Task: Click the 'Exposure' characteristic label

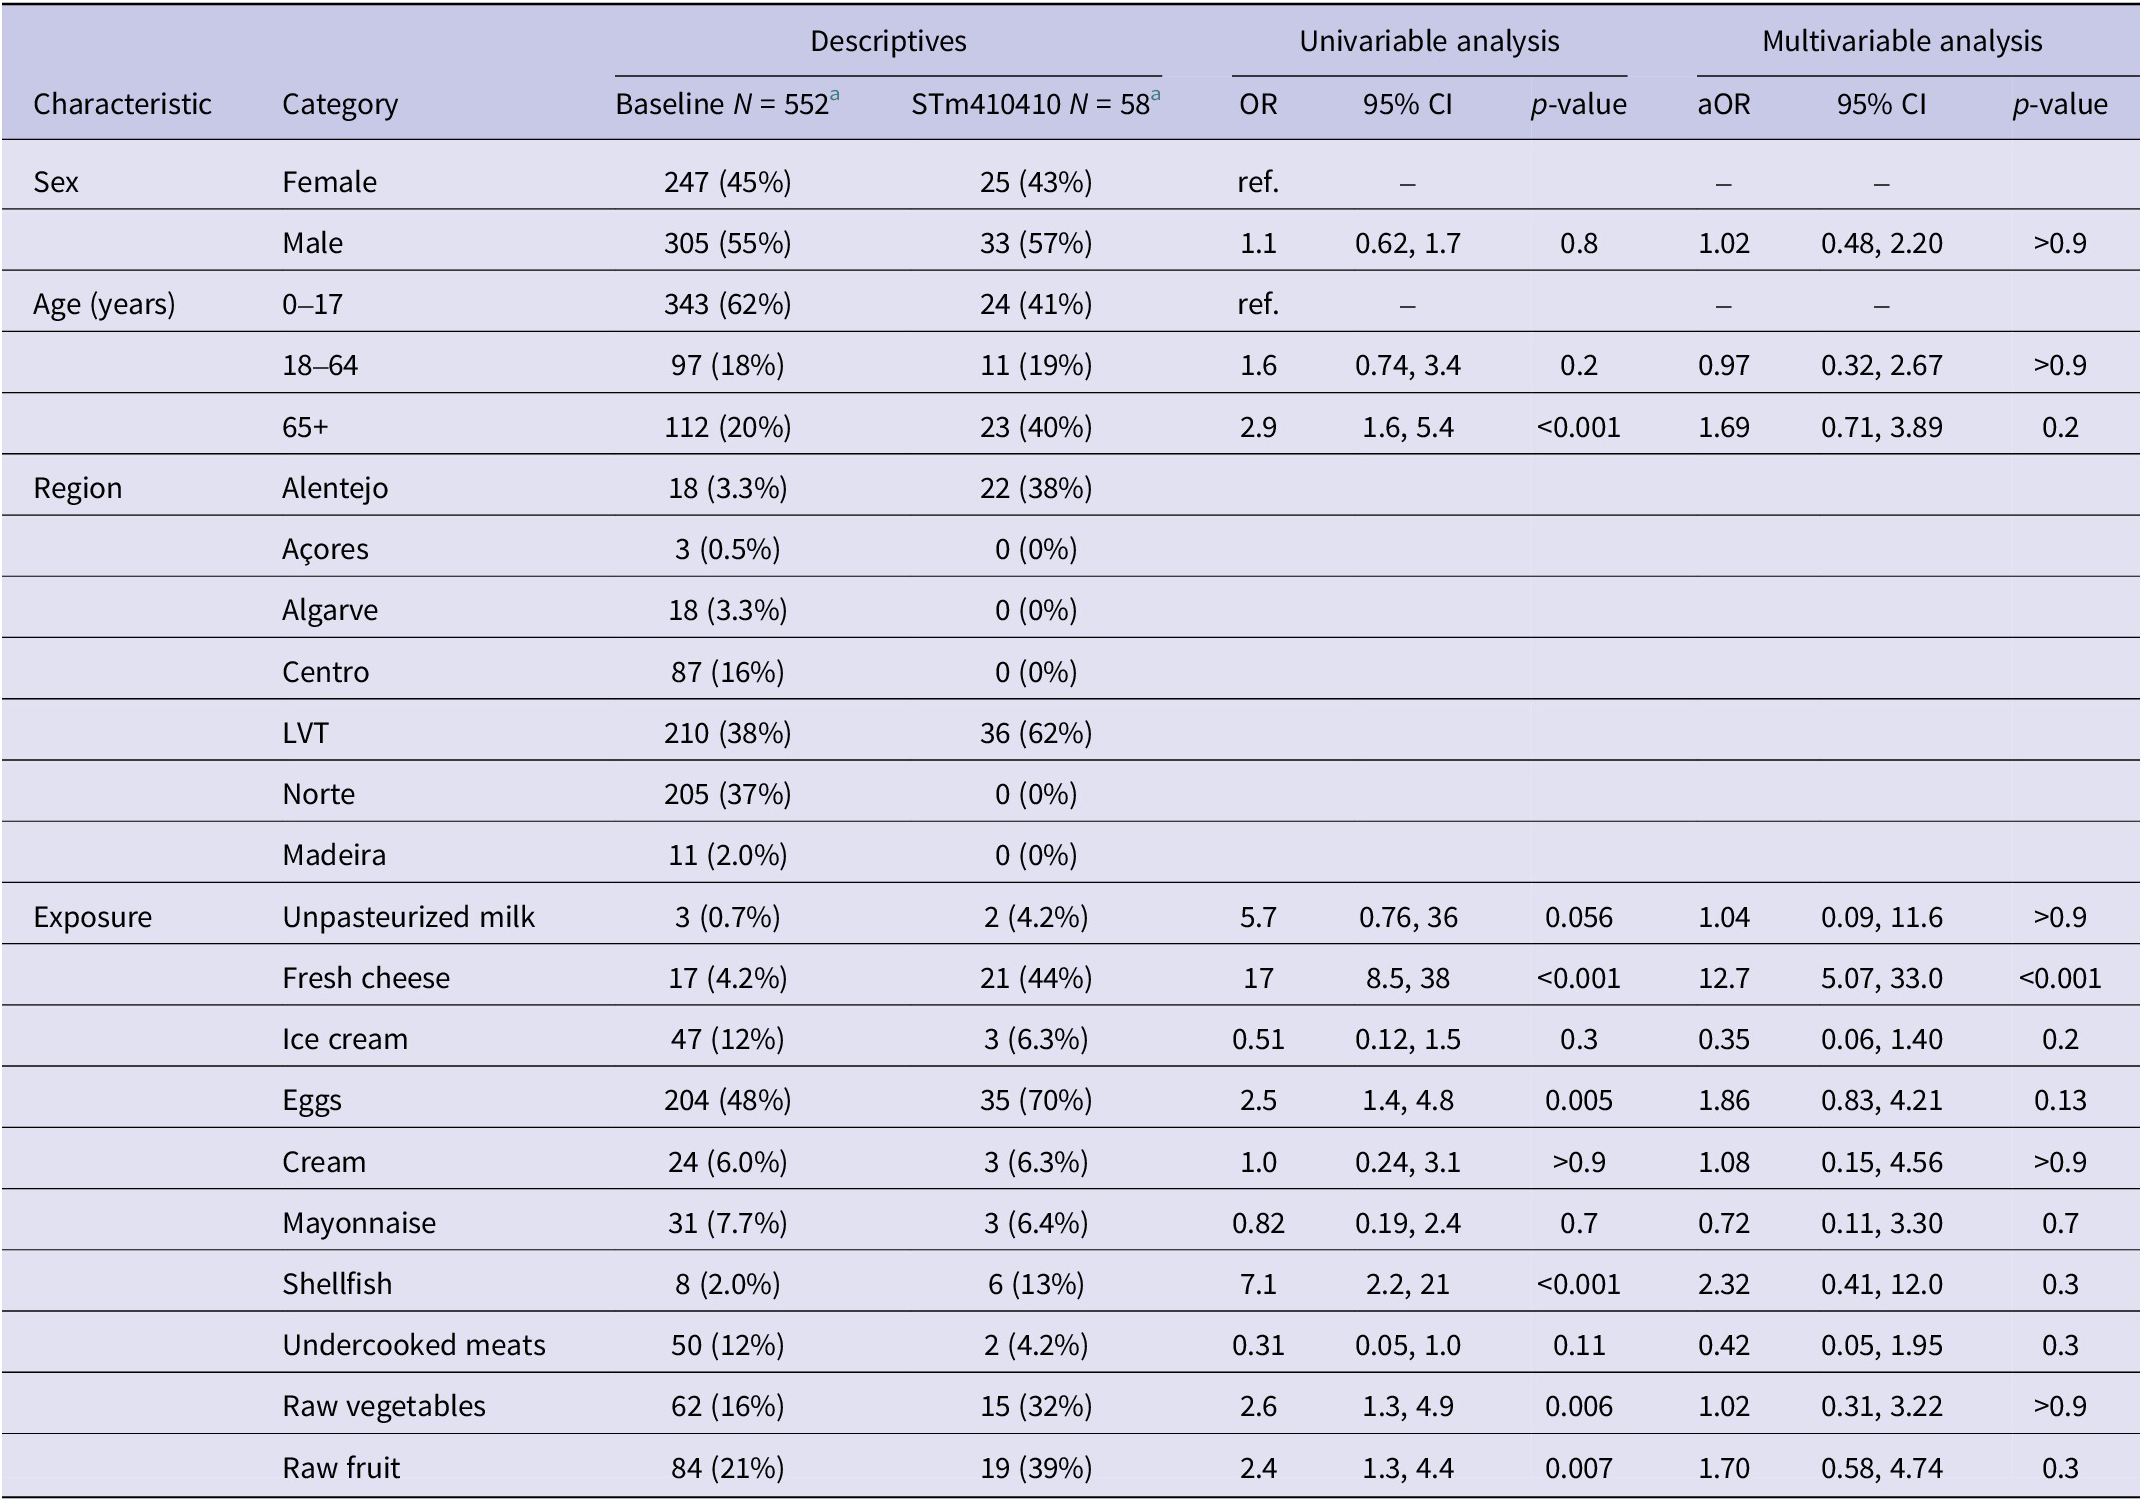Action: (92, 917)
